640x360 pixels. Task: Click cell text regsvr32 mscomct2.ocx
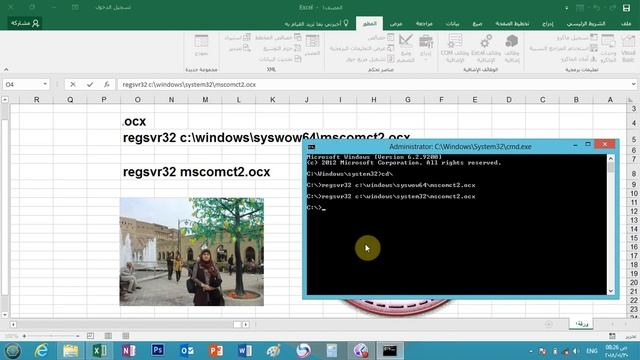coord(196,172)
